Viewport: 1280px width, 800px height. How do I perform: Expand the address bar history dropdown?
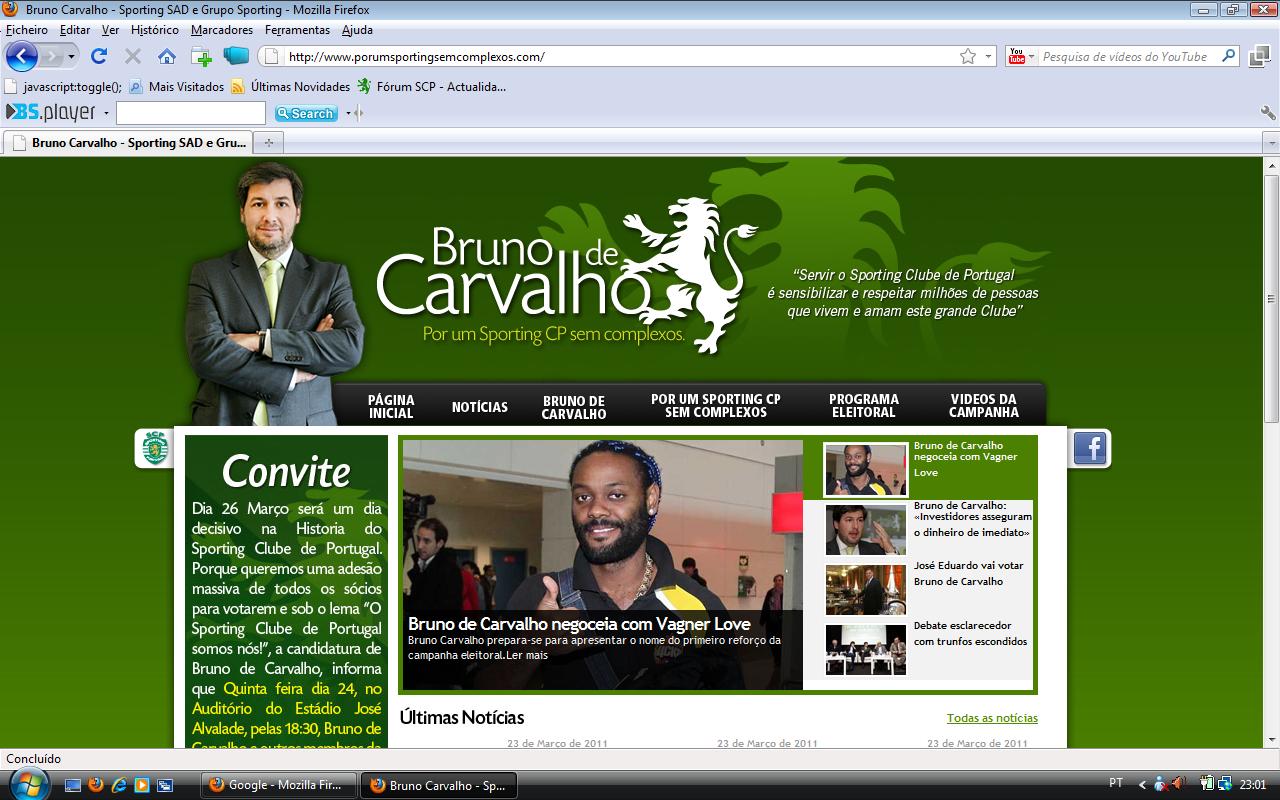[988, 57]
